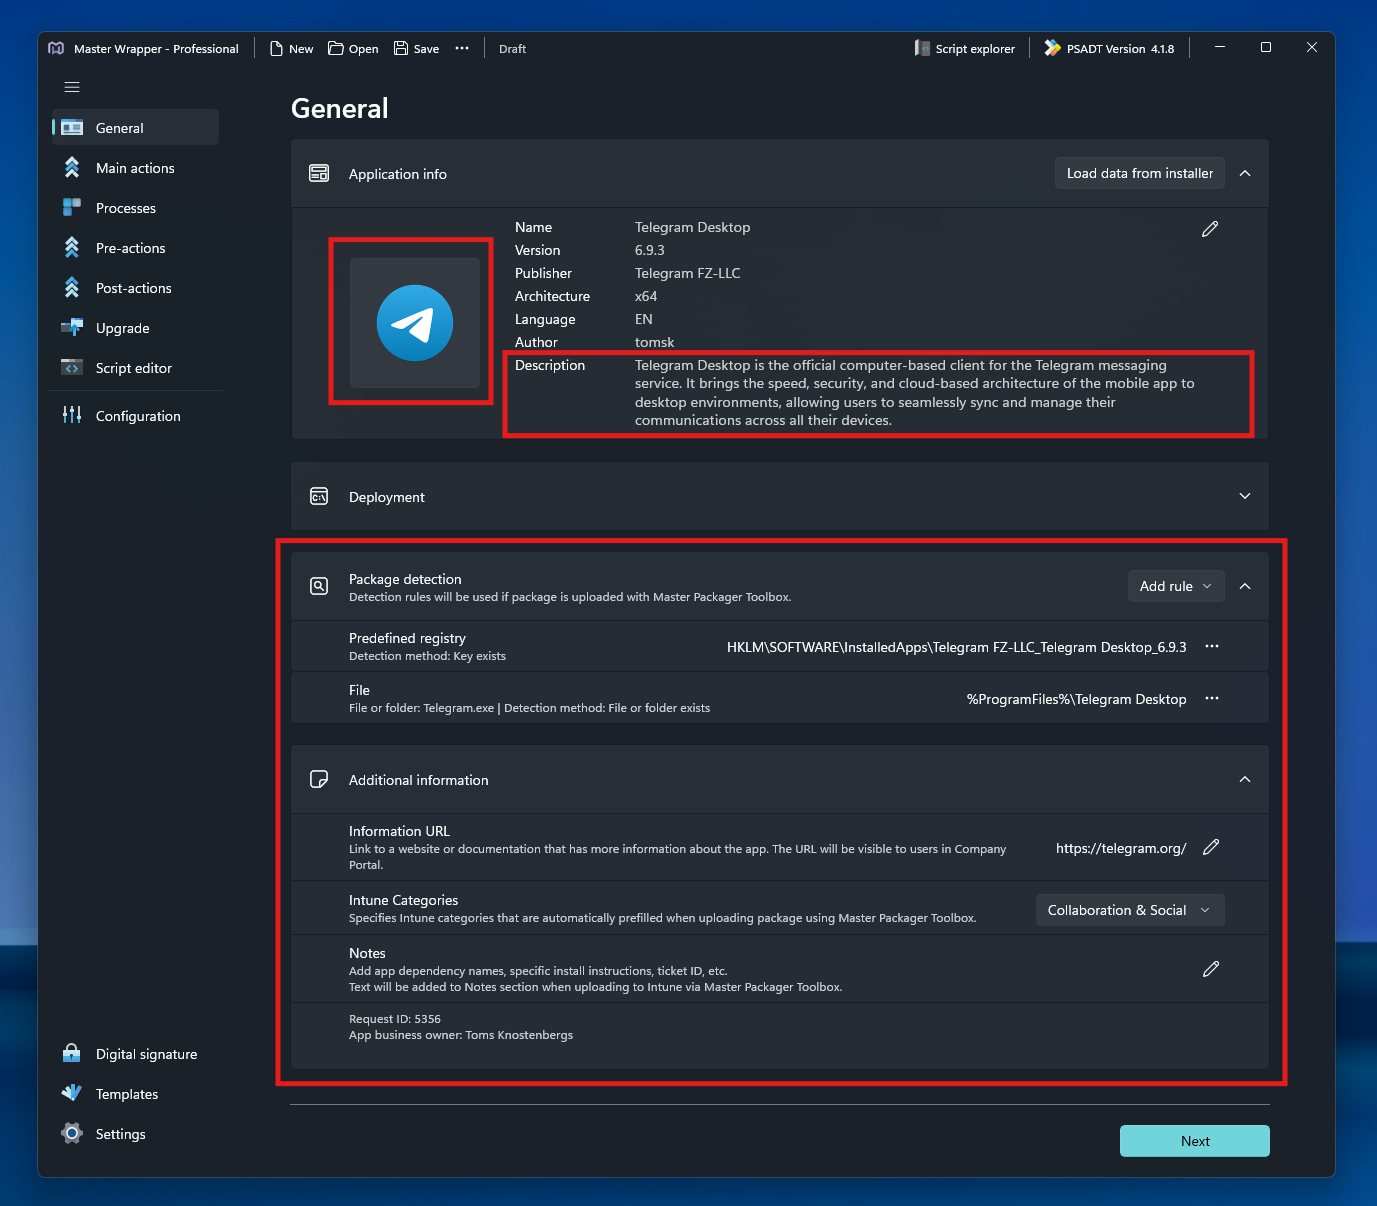Click the Draft status label
Viewport: 1377px width, 1206px height.
tap(512, 49)
